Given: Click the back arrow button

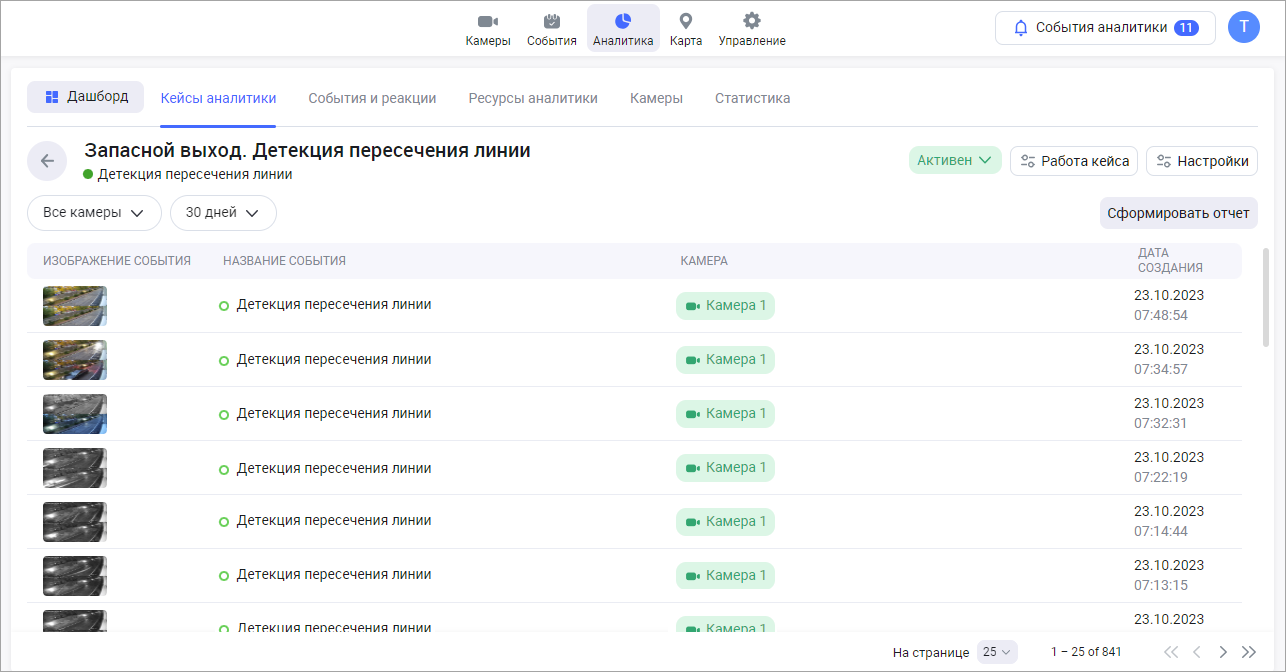Looking at the screenshot, I should pyautogui.click(x=47, y=161).
